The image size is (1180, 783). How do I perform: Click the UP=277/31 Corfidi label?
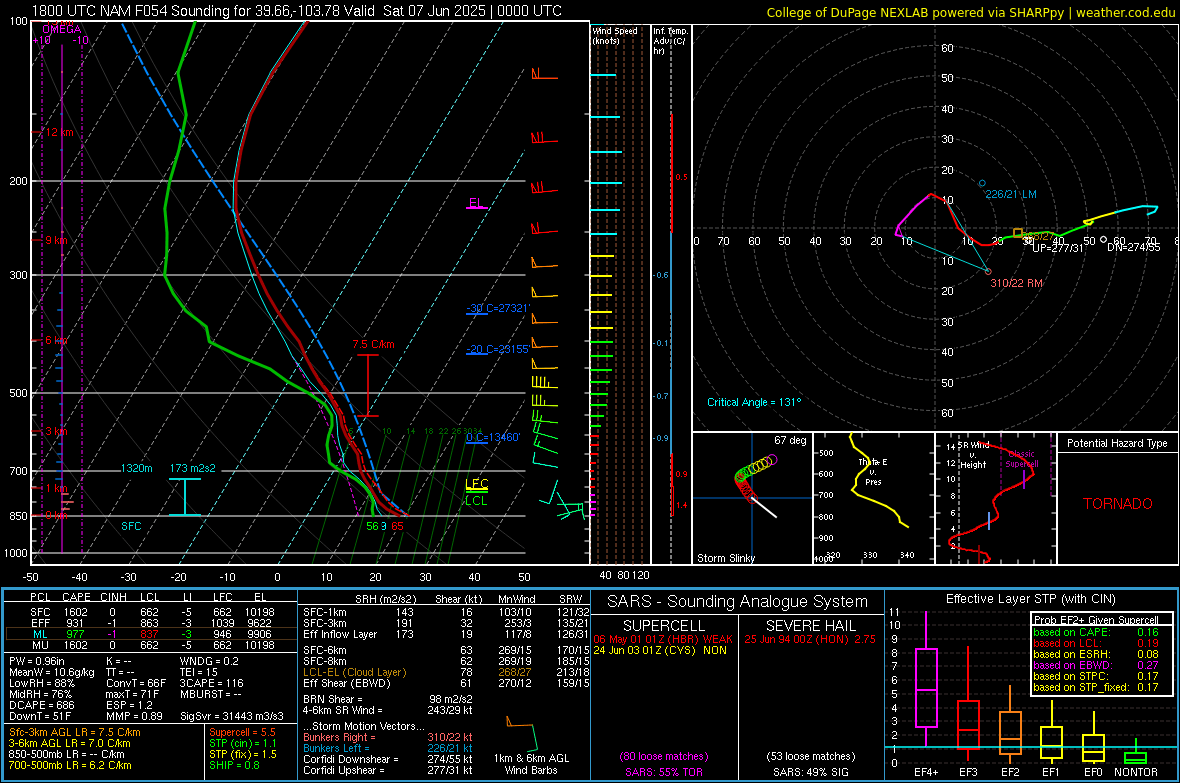tap(1058, 248)
